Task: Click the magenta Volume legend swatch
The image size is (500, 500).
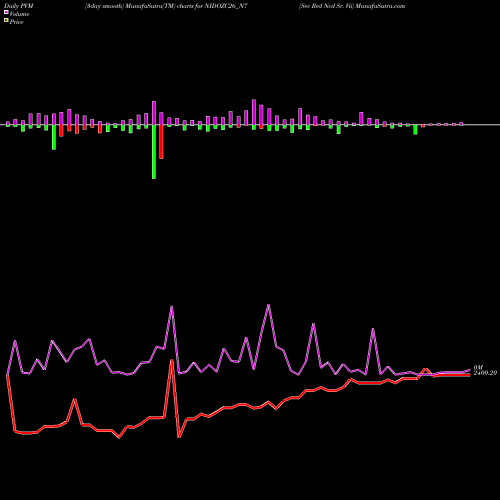Action: [6, 13]
